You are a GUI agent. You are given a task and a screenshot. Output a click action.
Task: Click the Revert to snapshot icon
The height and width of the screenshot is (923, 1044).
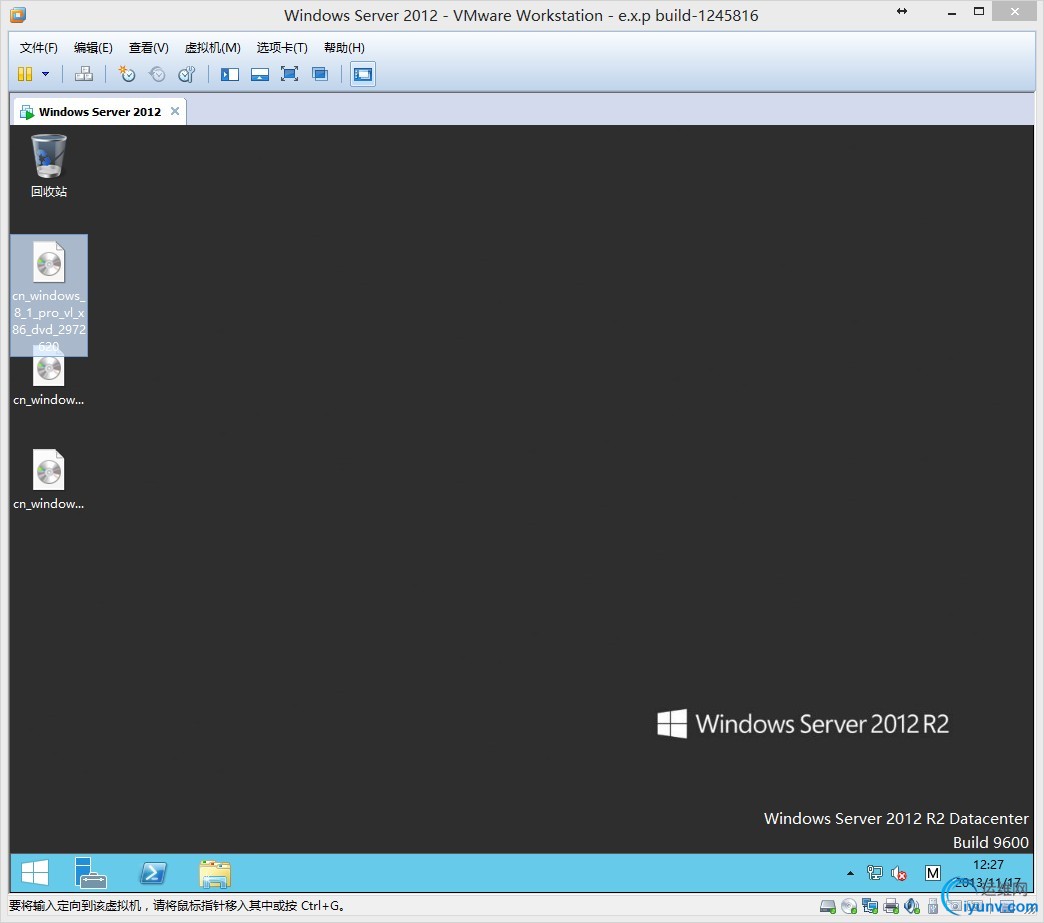click(x=157, y=74)
